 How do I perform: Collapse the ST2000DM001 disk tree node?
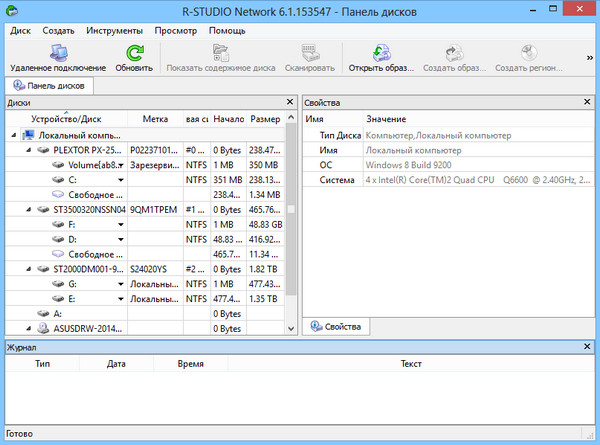[27, 269]
